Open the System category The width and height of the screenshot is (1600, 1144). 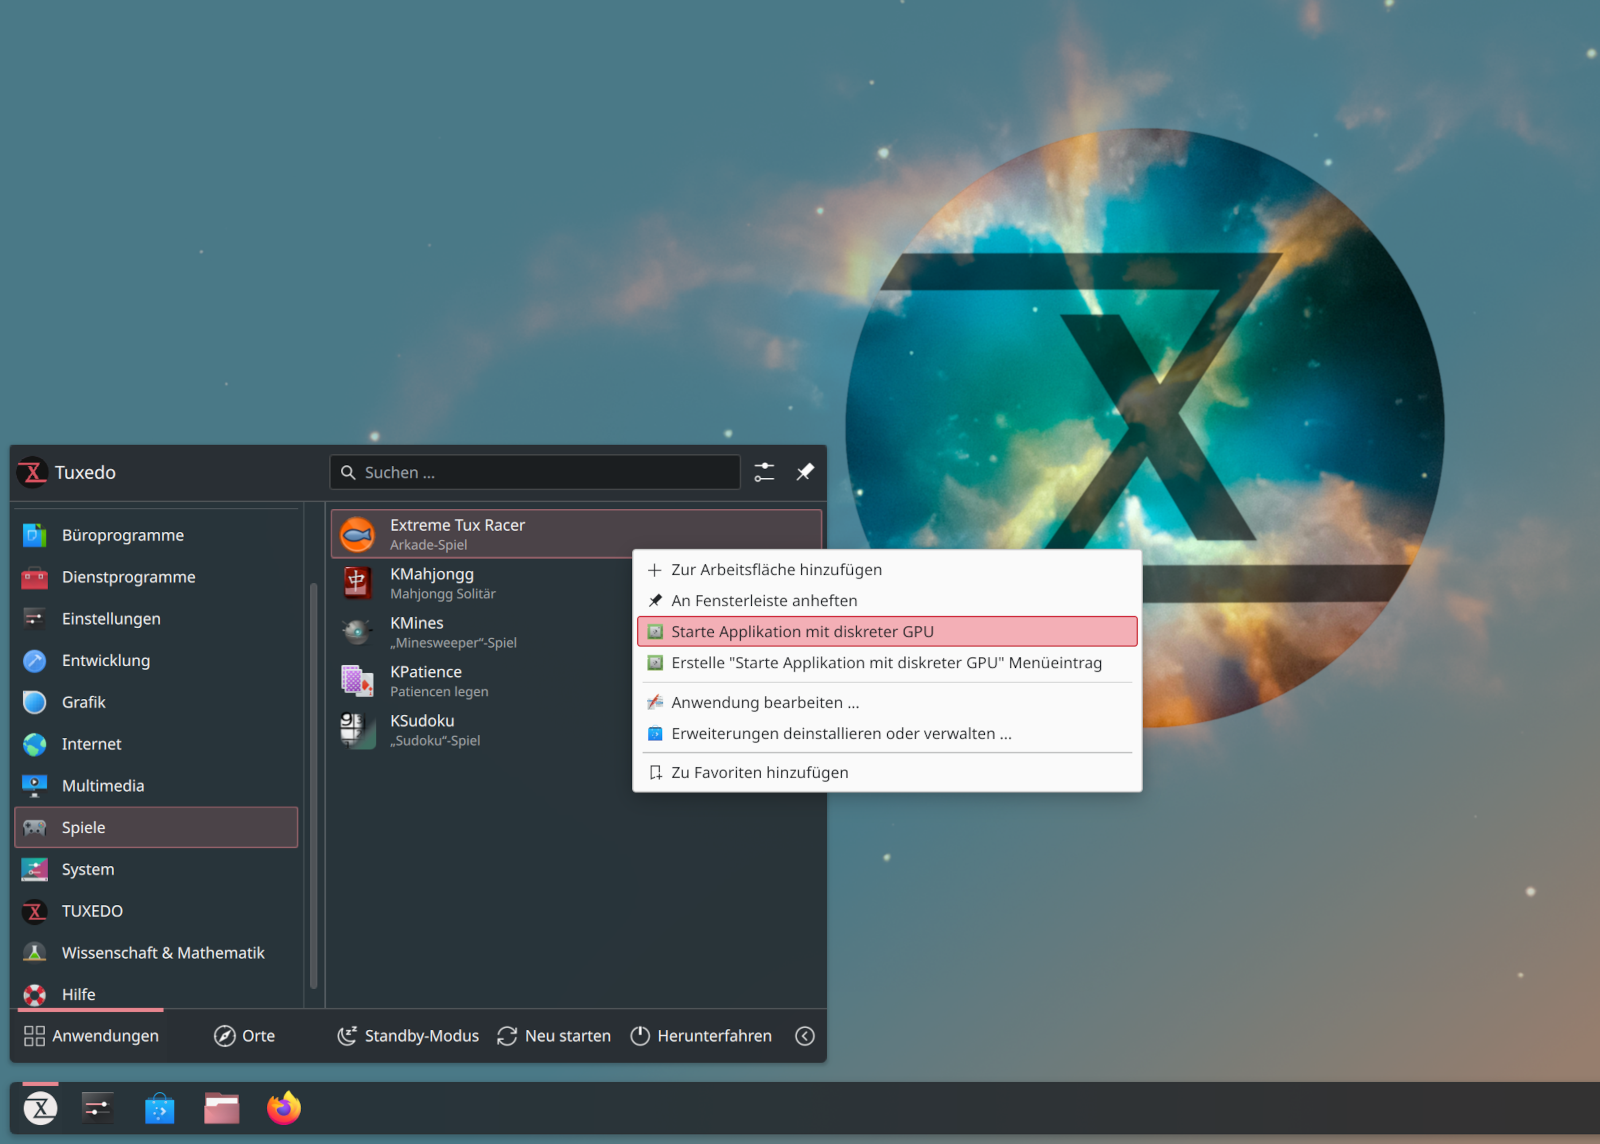click(x=156, y=869)
